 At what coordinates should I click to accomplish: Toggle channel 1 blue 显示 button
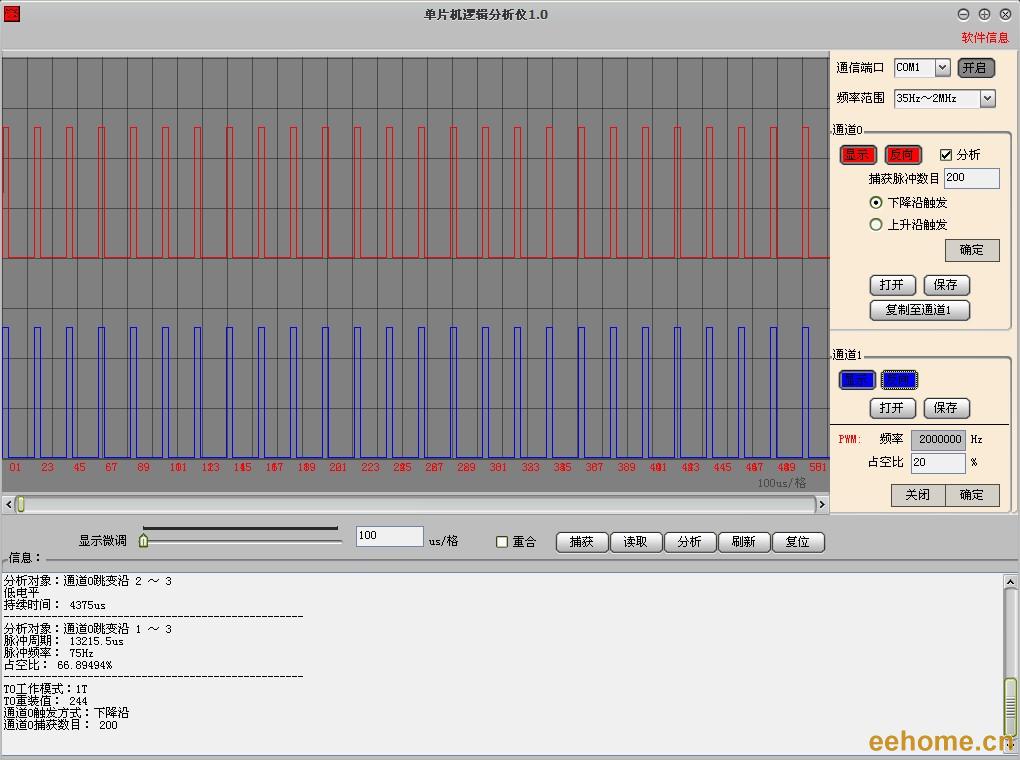(857, 380)
